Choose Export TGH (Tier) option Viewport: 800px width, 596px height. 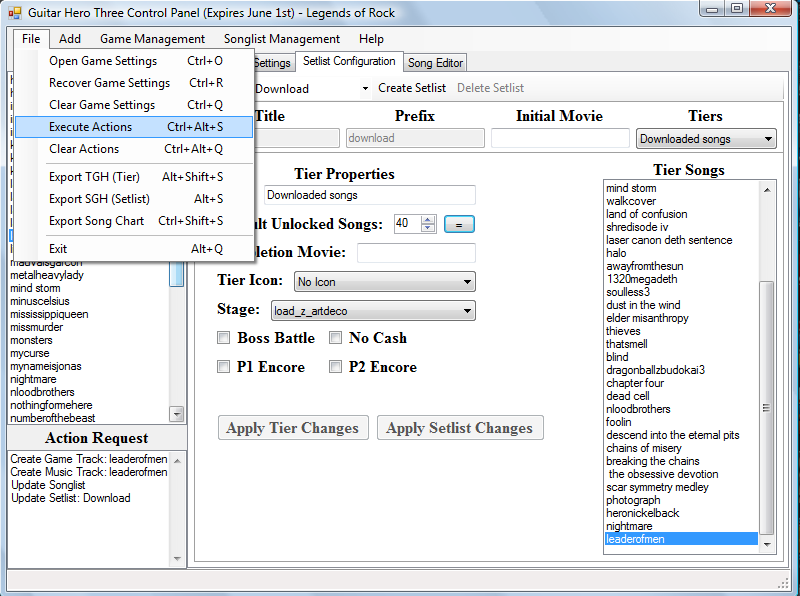135,177
